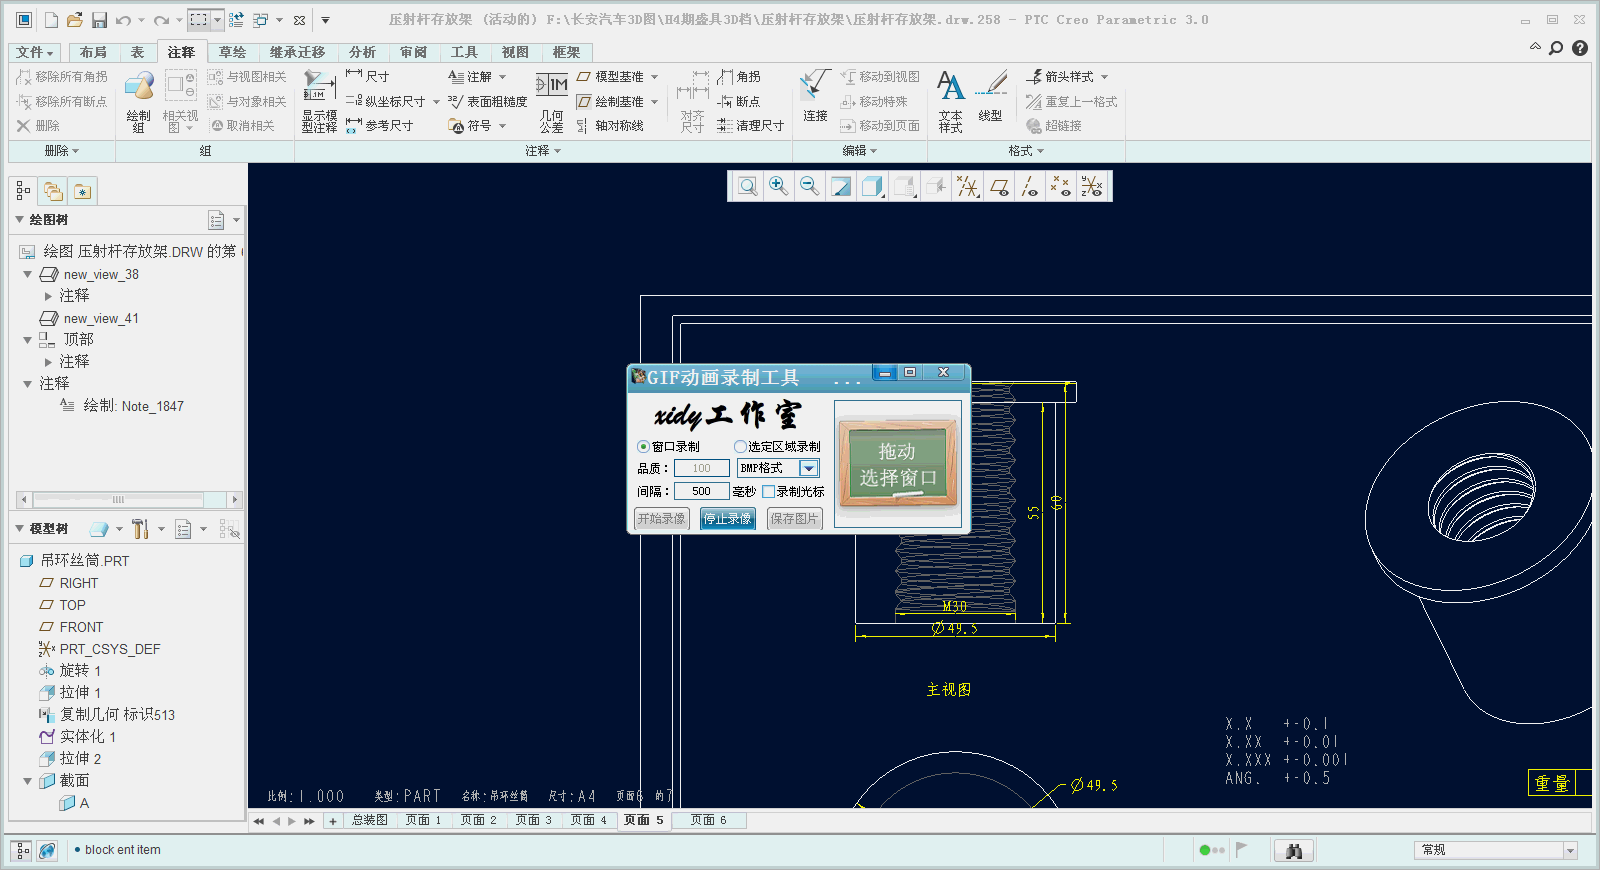
Task: Open the BMP格式 format dropdown
Action: [809, 468]
